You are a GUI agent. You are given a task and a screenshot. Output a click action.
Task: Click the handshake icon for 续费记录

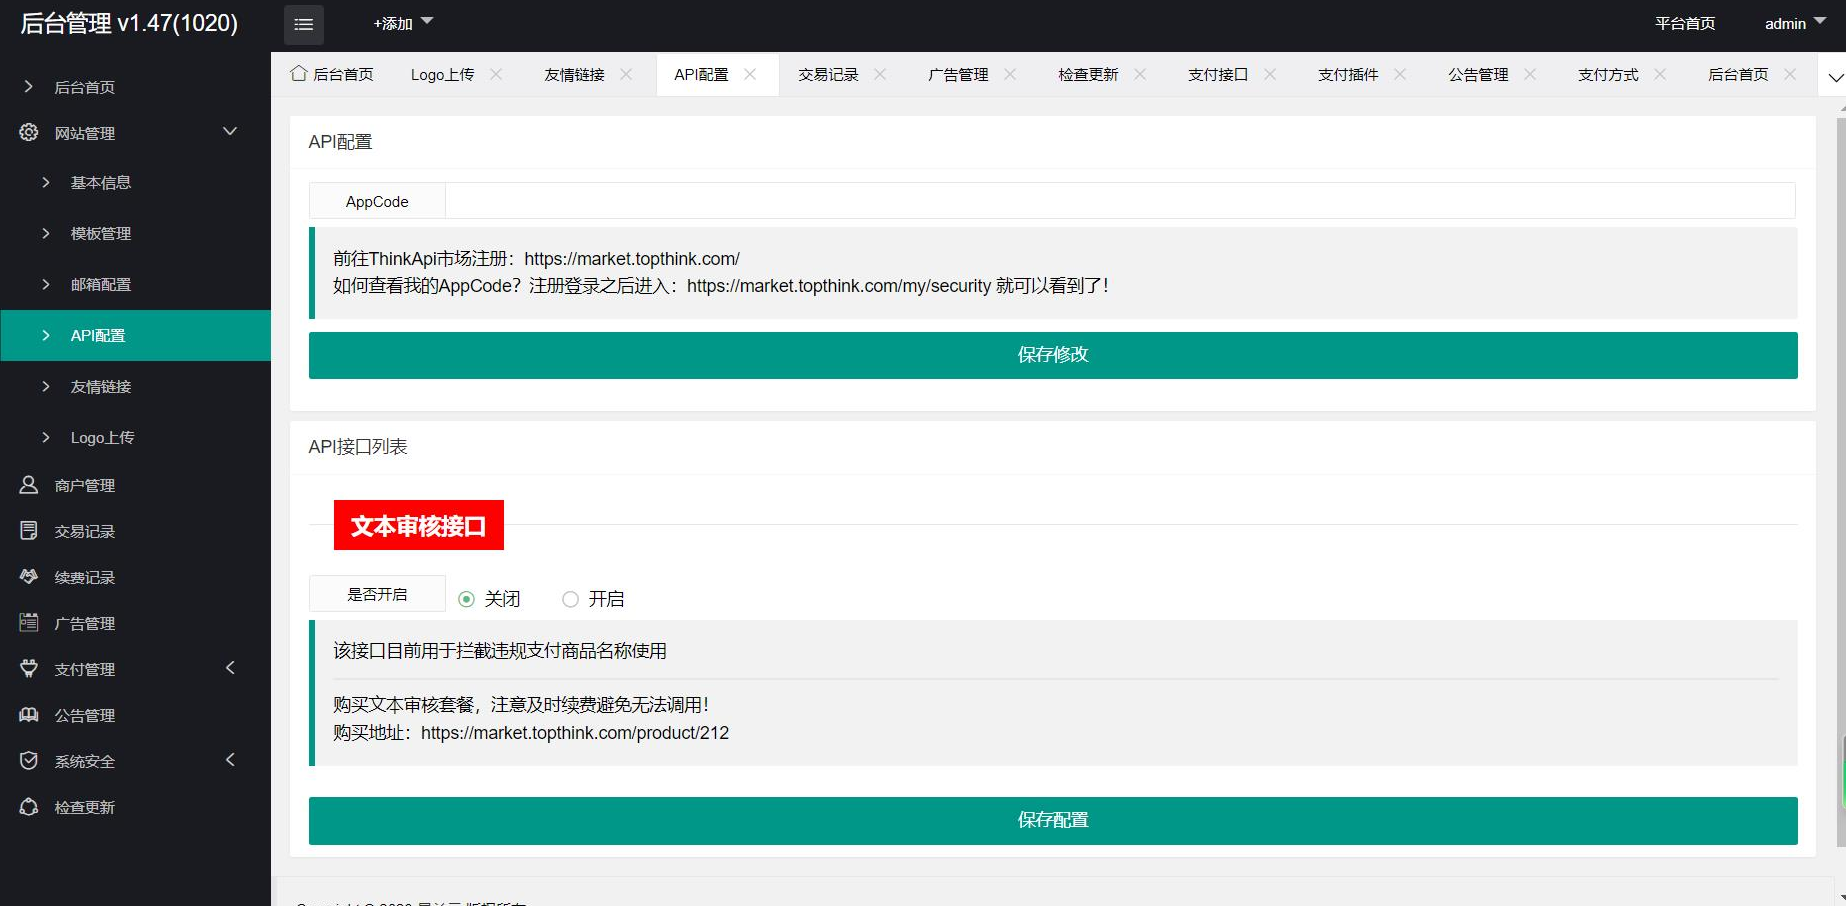[x=29, y=577]
